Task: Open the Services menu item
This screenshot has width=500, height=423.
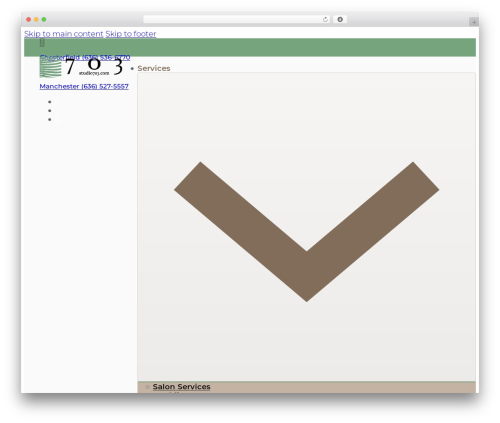Action: click(154, 68)
